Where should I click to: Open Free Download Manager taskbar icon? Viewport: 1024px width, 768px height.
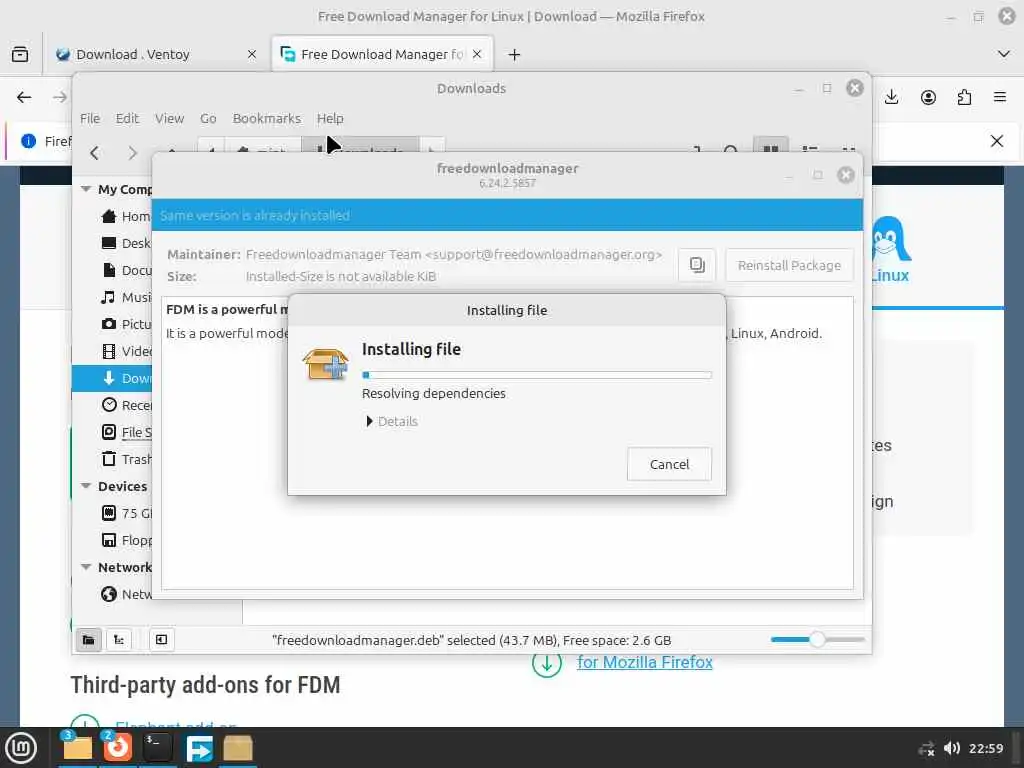point(199,748)
